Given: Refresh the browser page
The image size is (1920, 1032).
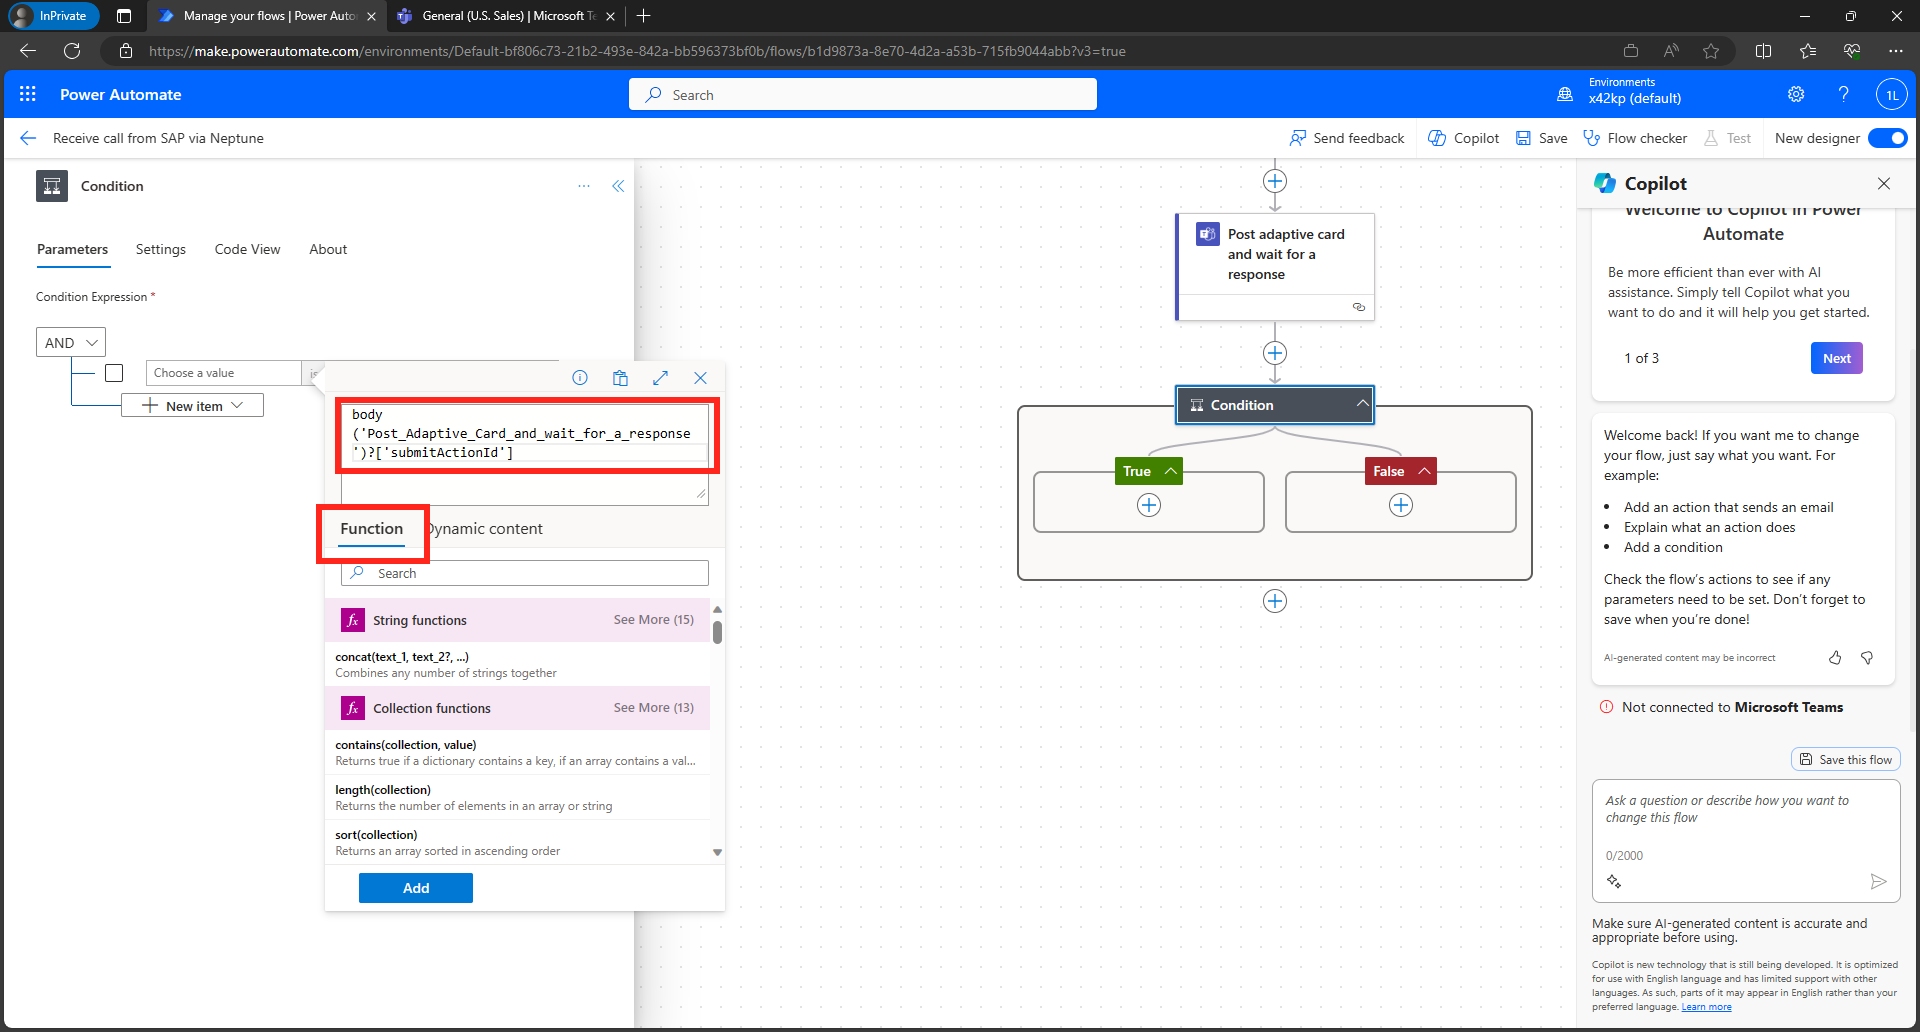Looking at the screenshot, I should [72, 51].
